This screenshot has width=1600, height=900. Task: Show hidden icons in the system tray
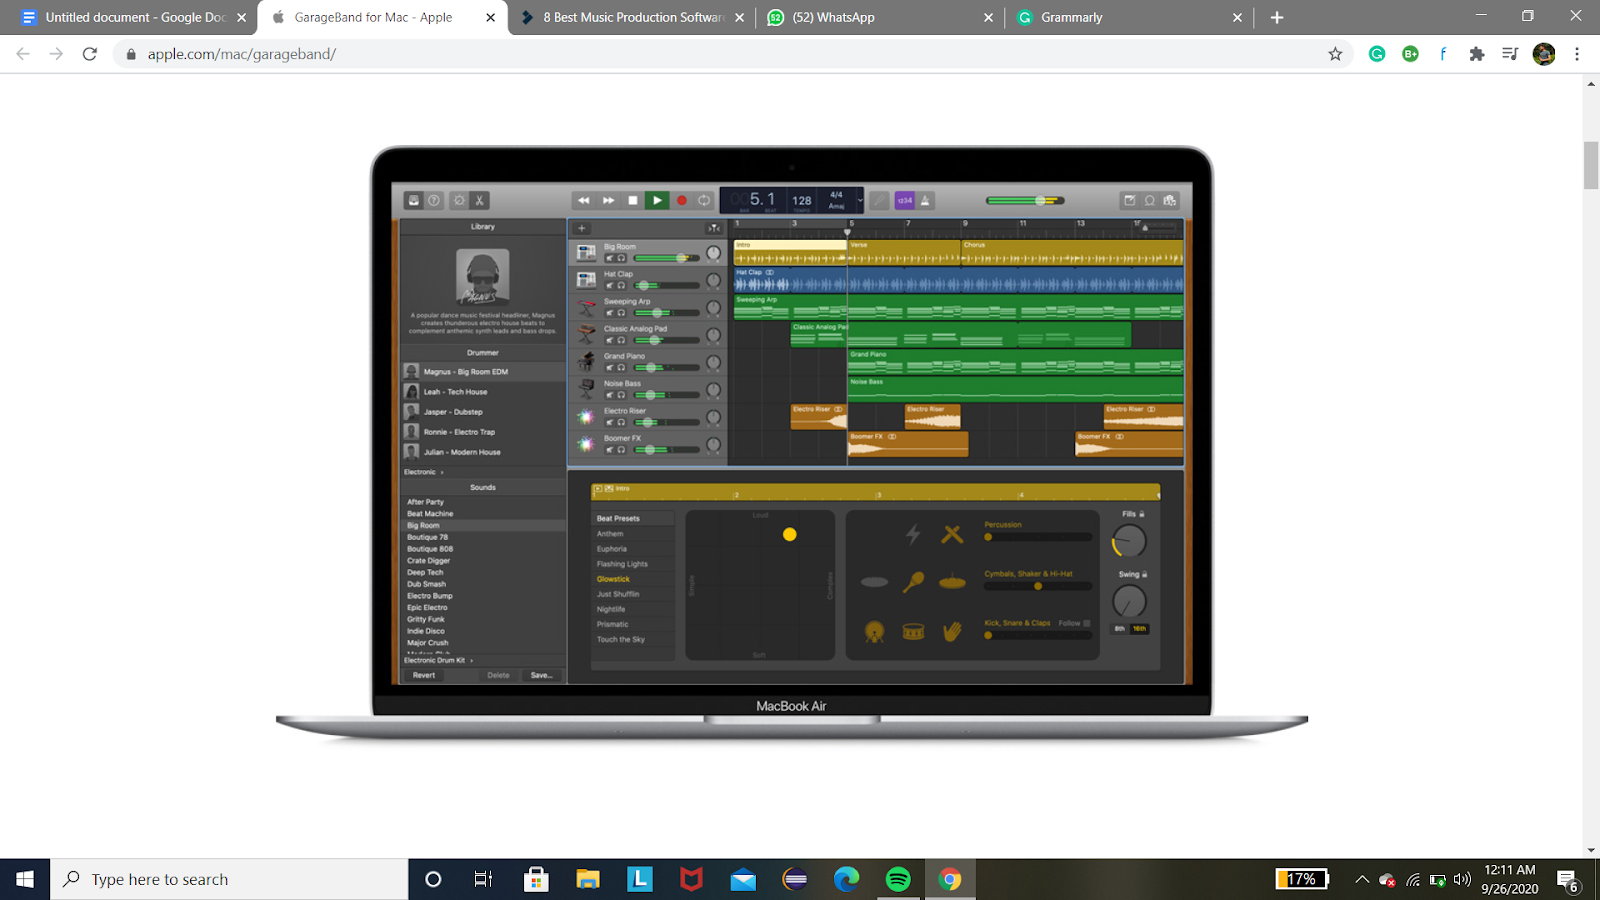pyautogui.click(x=1362, y=879)
